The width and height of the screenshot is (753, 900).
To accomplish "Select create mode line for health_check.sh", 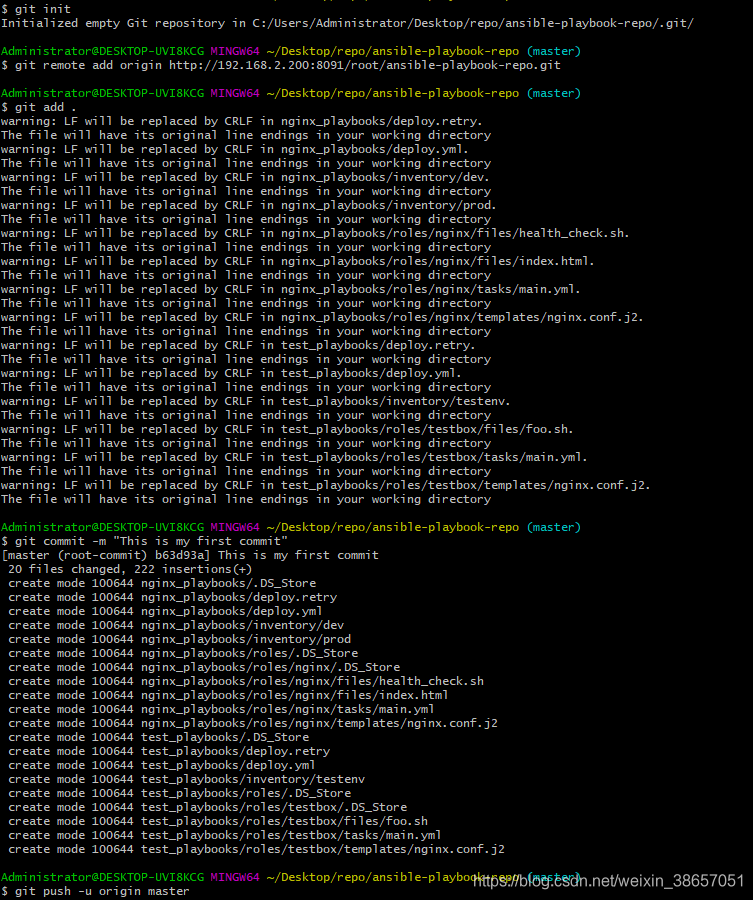I will point(246,681).
